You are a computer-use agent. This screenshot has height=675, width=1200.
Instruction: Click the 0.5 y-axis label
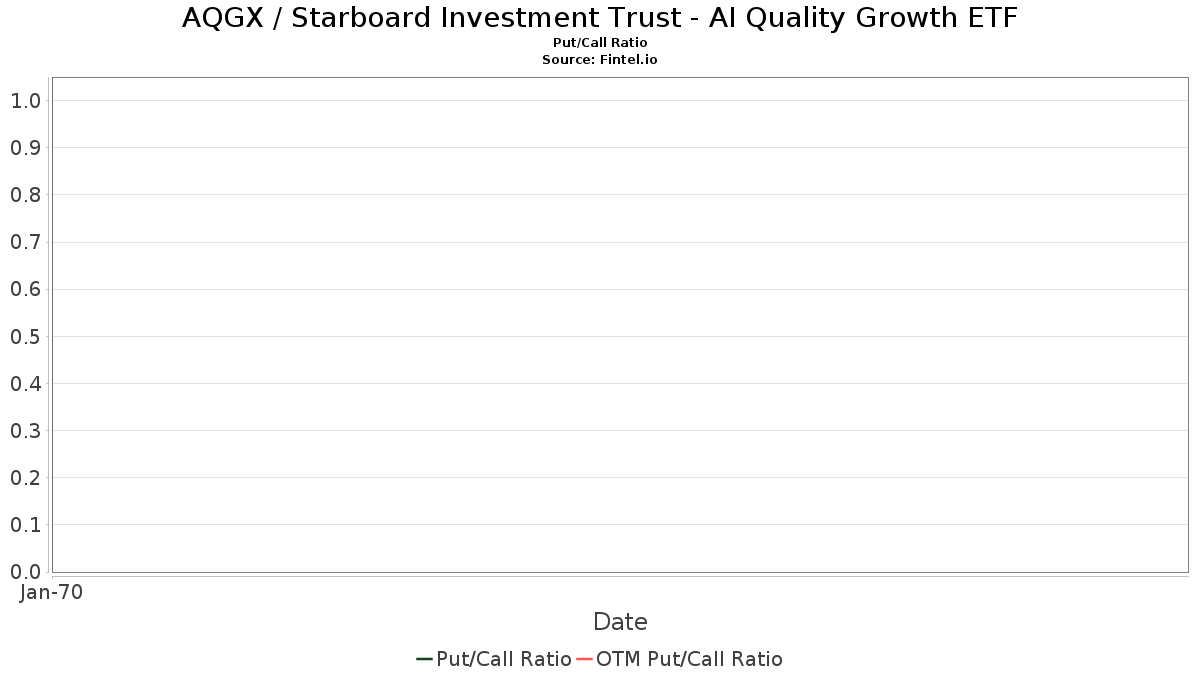click(x=25, y=336)
